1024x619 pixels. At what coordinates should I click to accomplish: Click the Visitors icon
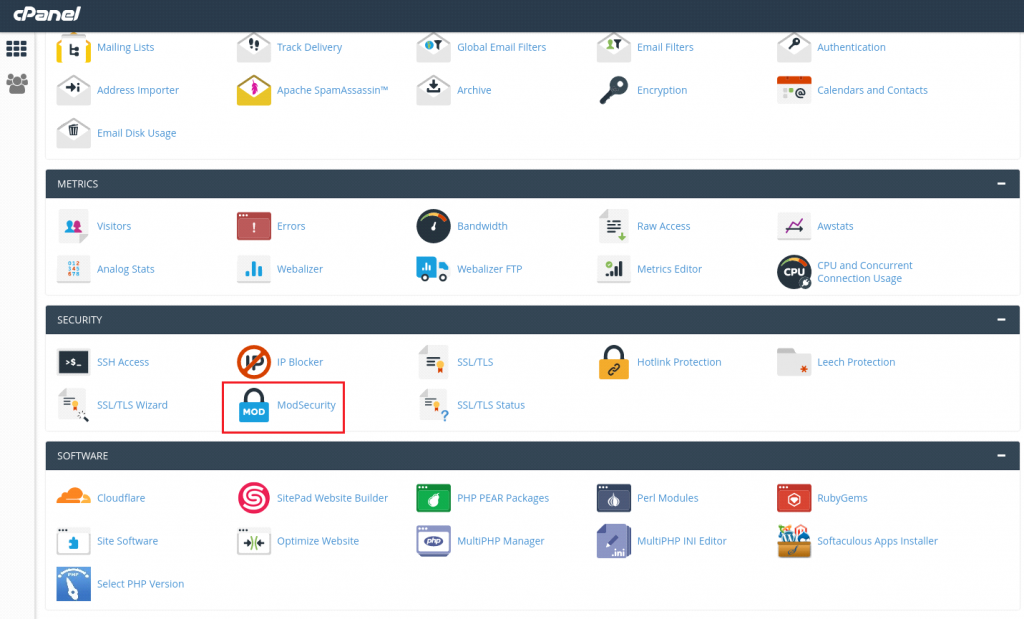(x=73, y=226)
